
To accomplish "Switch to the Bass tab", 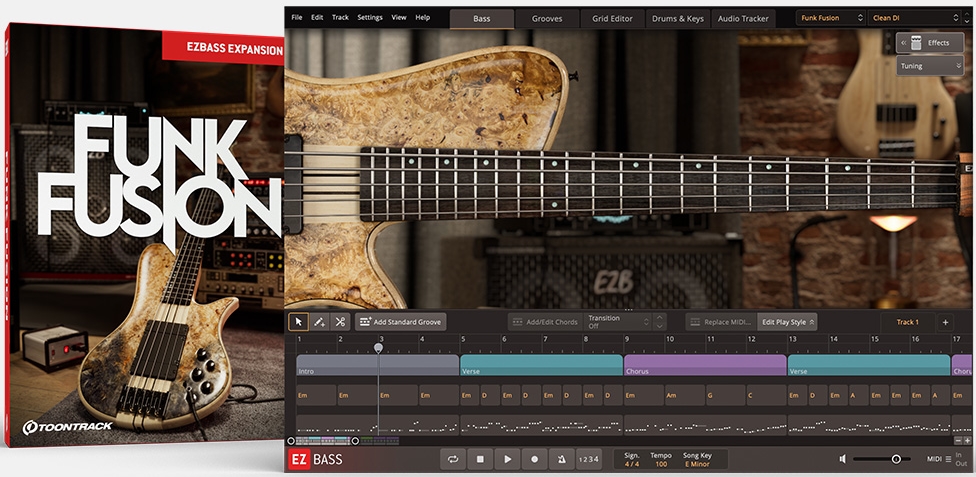I will [x=482, y=19].
